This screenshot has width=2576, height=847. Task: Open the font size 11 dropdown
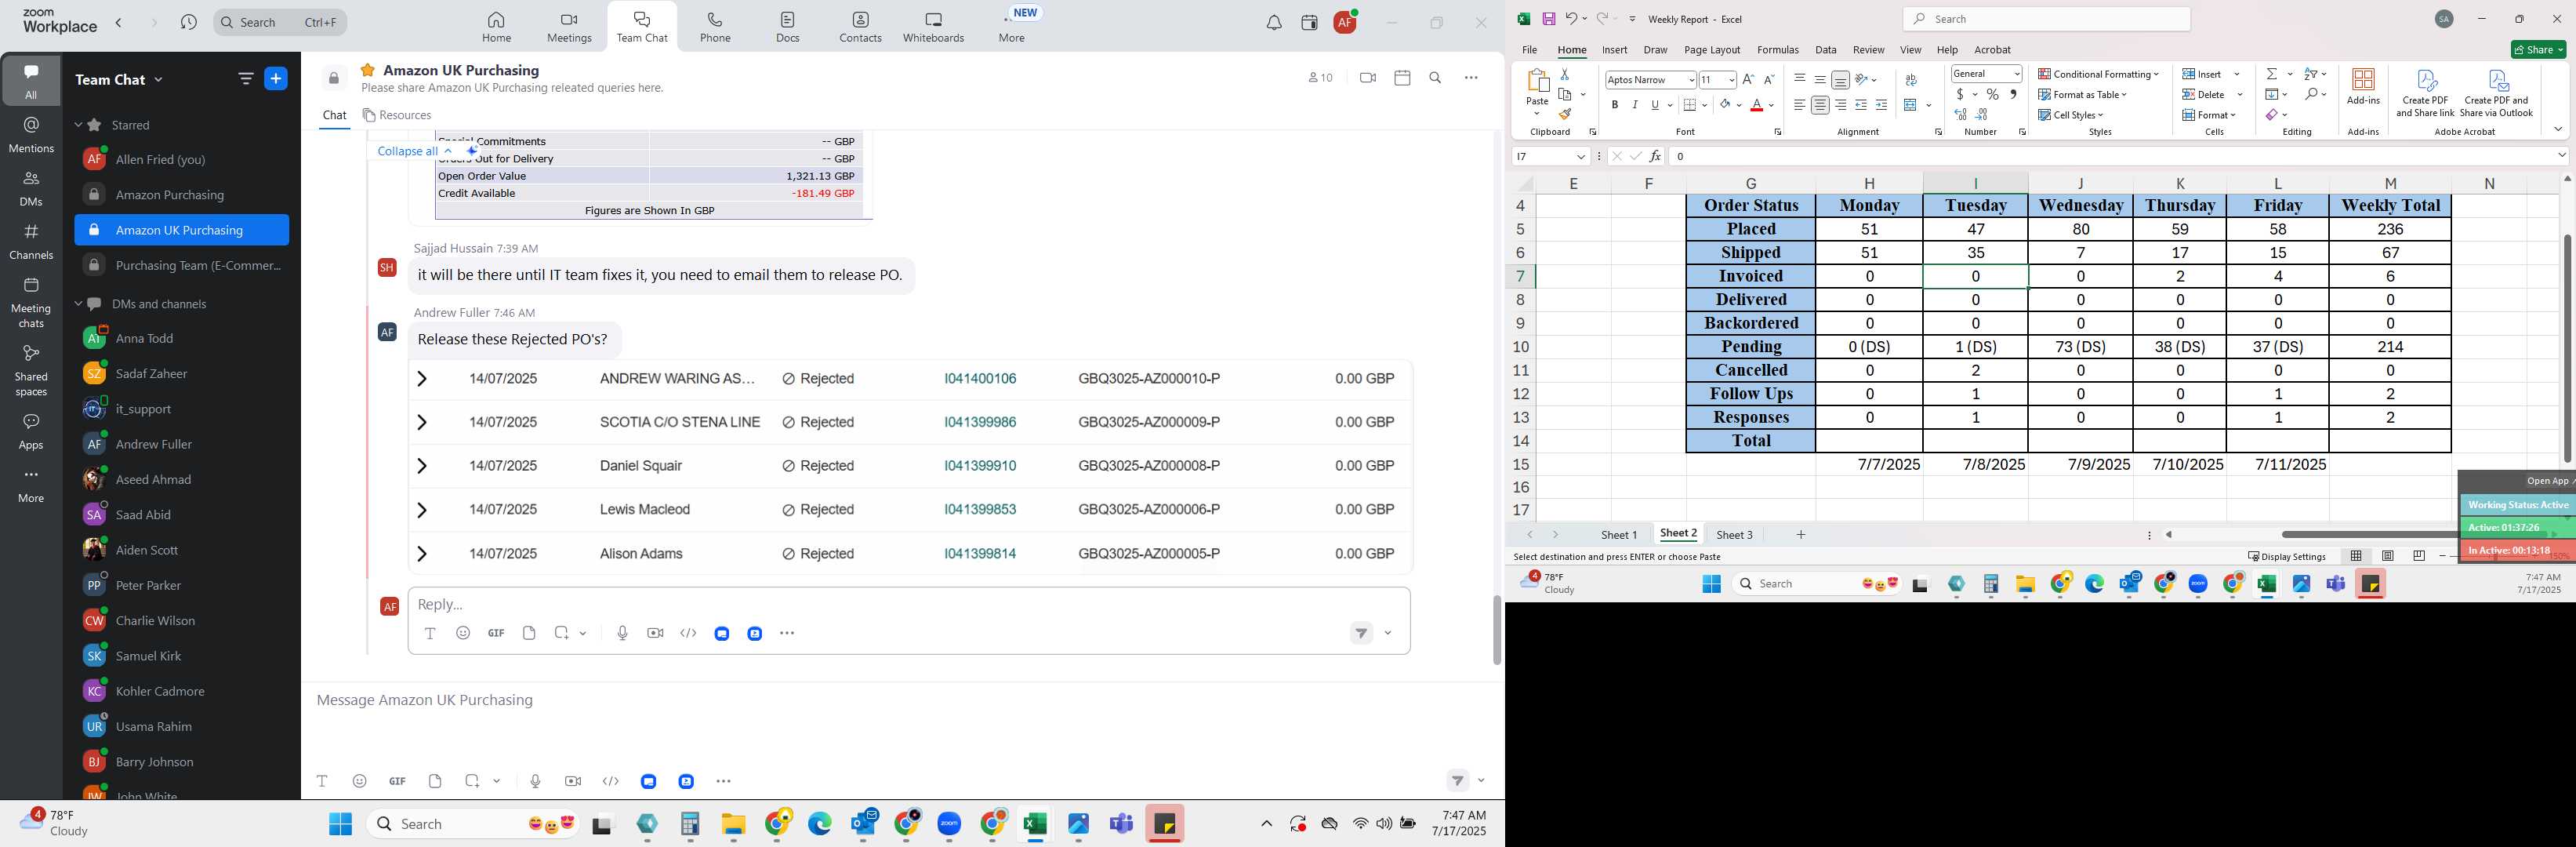tap(1731, 80)
